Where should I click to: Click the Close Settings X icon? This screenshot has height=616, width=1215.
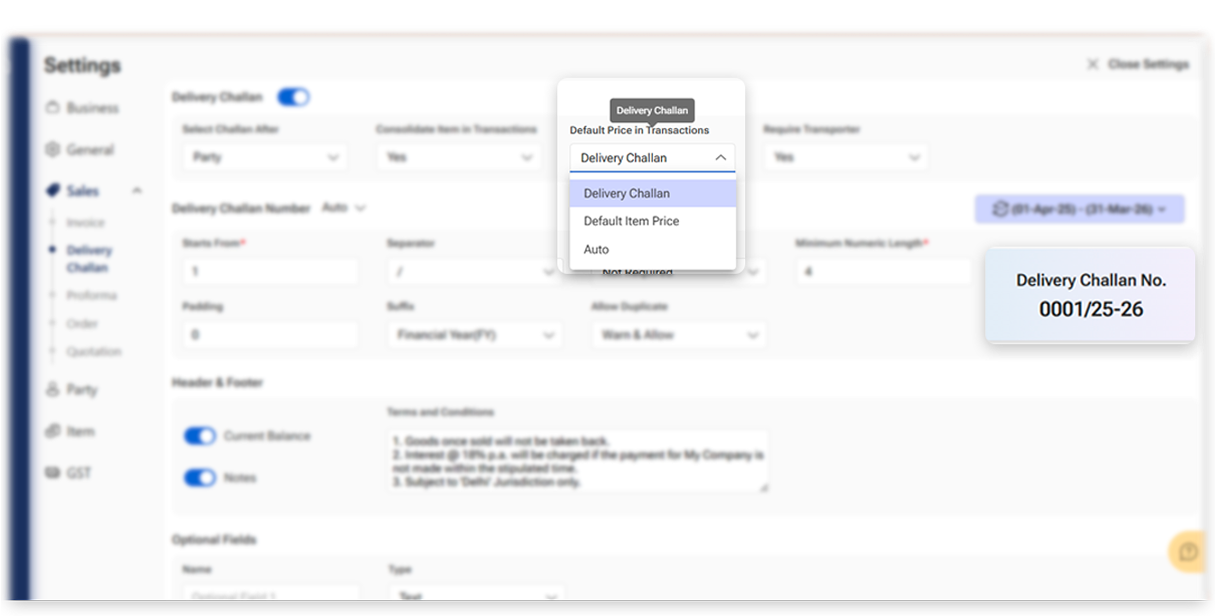click(1092, 64)
